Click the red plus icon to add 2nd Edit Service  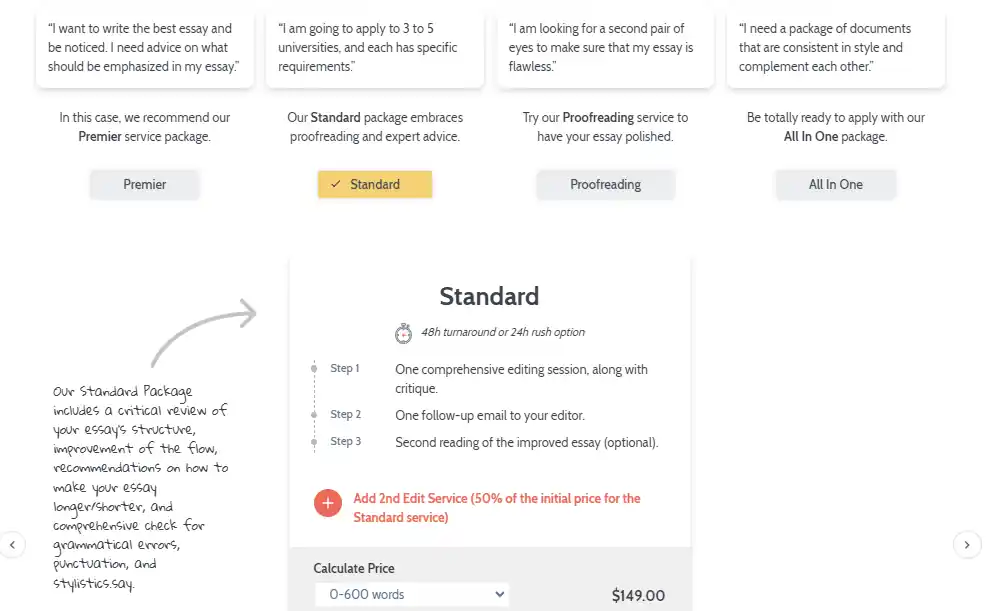(327, 503)
